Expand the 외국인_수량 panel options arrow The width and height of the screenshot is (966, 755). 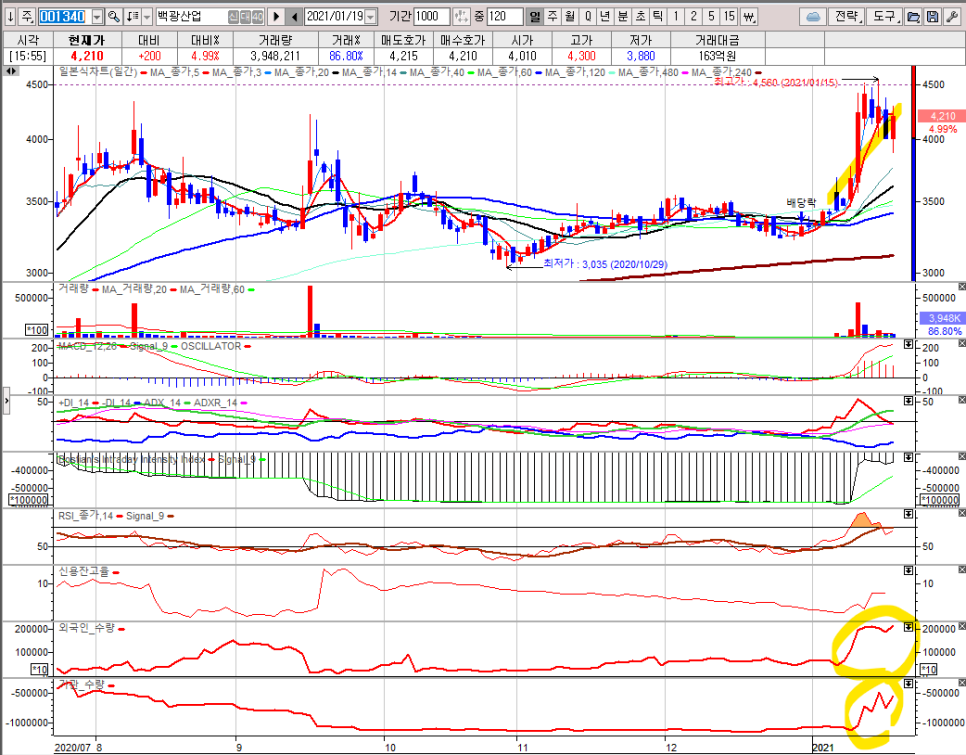coord(908,627)
